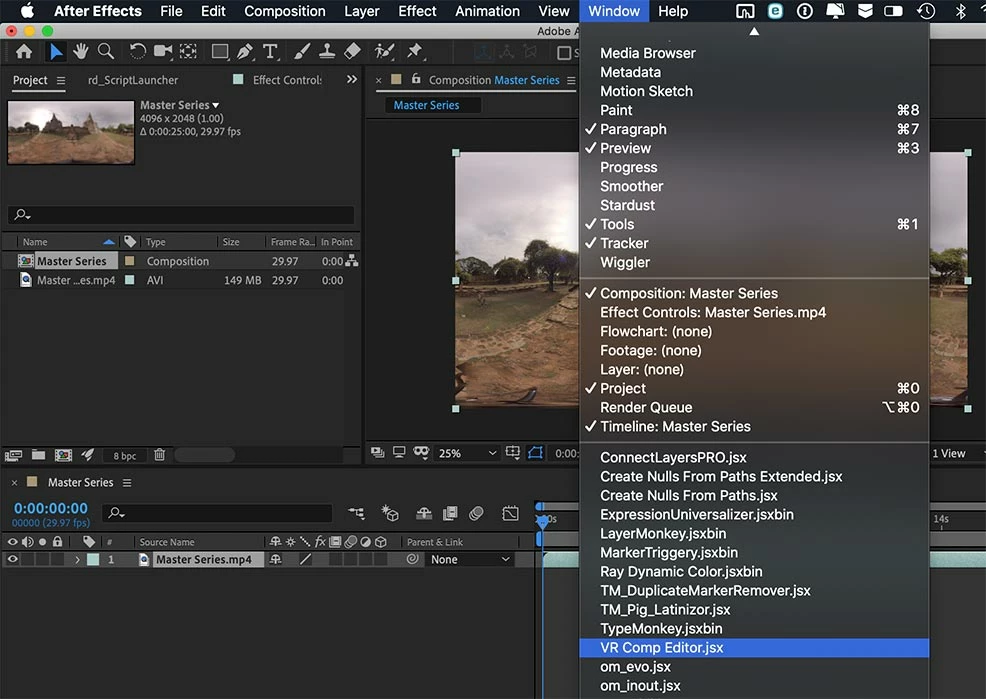Uncheck the Tracker panel in Window menu
Image resolution: width=986 pixels, height=699 pixels.
click(x=754, y=243)
